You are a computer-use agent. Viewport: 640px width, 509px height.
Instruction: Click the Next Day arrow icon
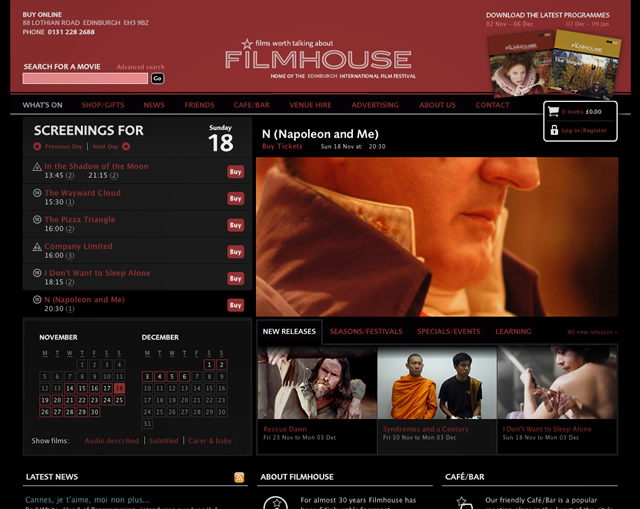(x=126, y=147)
